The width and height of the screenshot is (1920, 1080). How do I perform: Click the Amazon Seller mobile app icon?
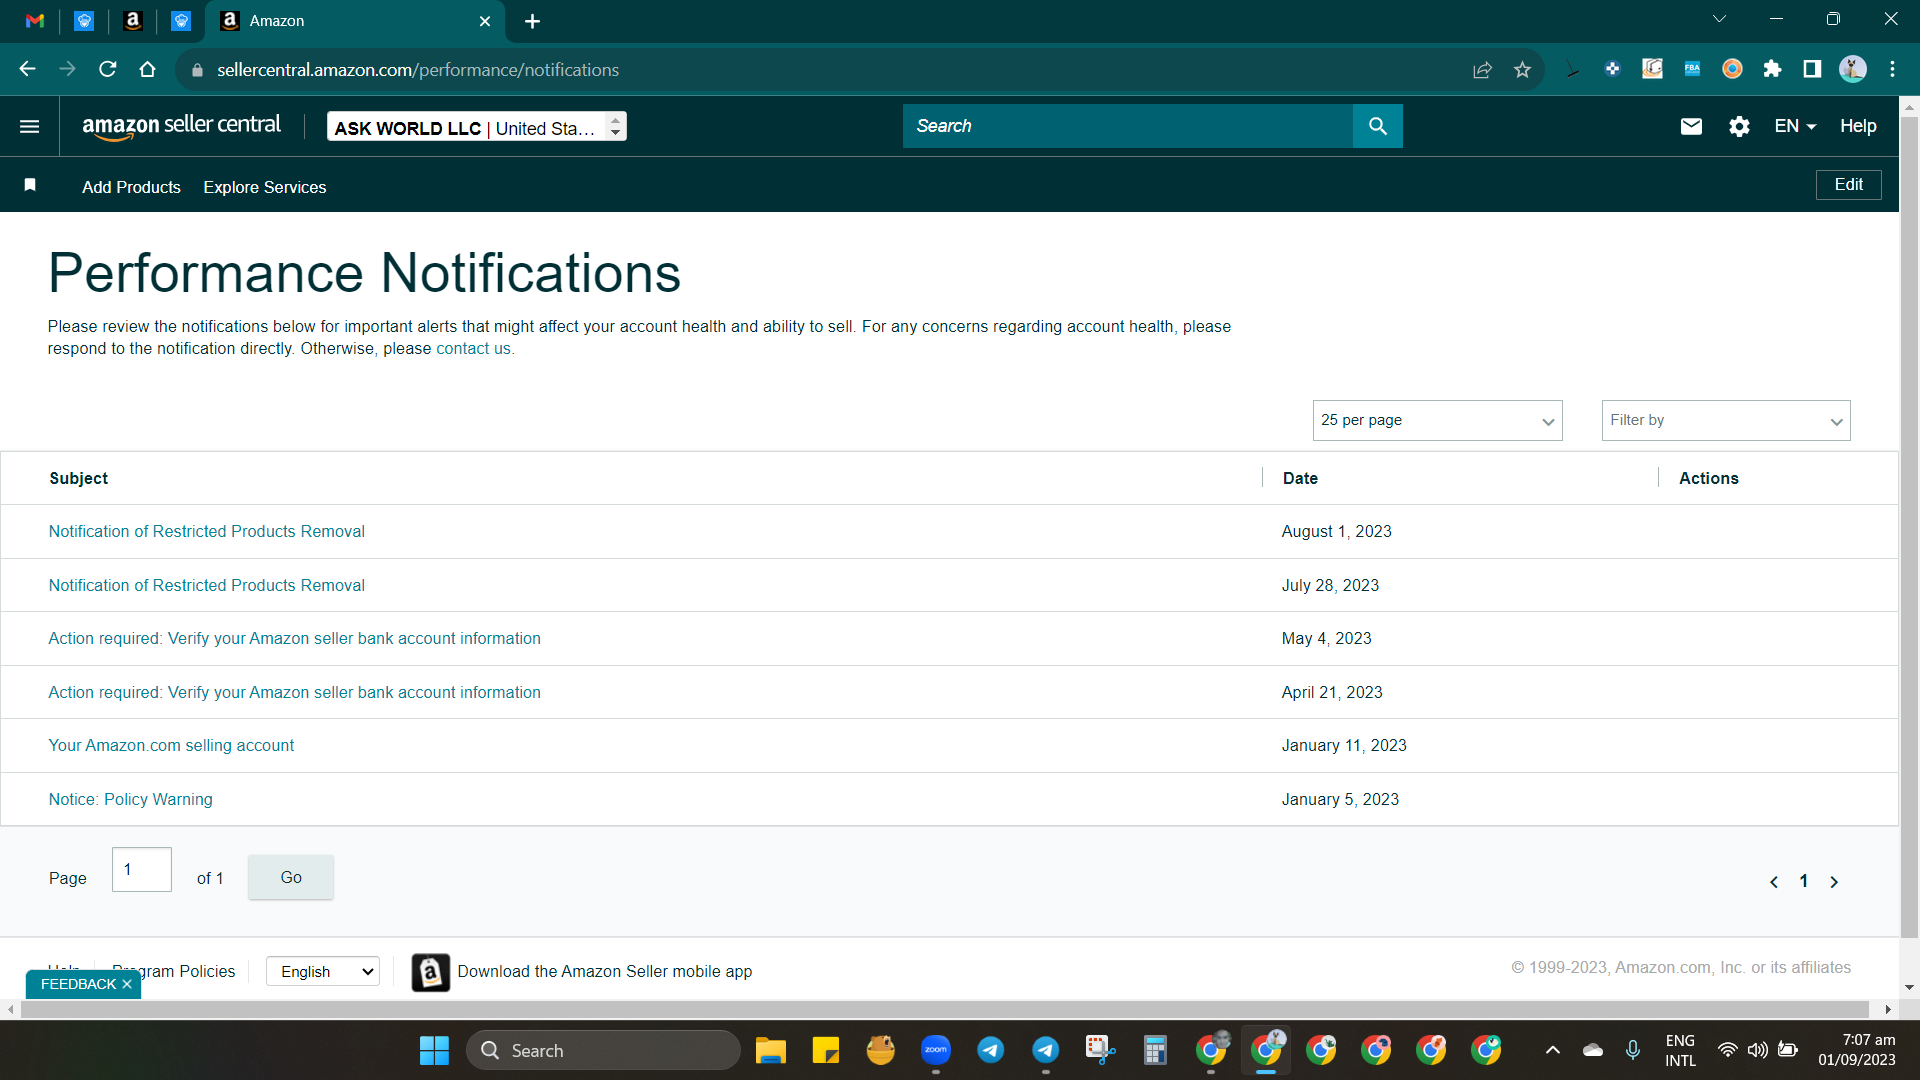431,972
